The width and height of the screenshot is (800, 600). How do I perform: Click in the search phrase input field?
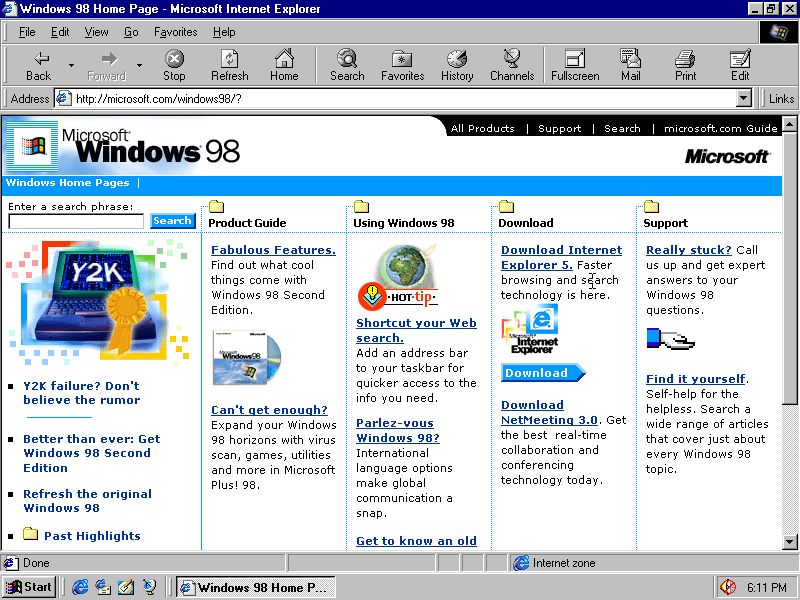(77, 221)
